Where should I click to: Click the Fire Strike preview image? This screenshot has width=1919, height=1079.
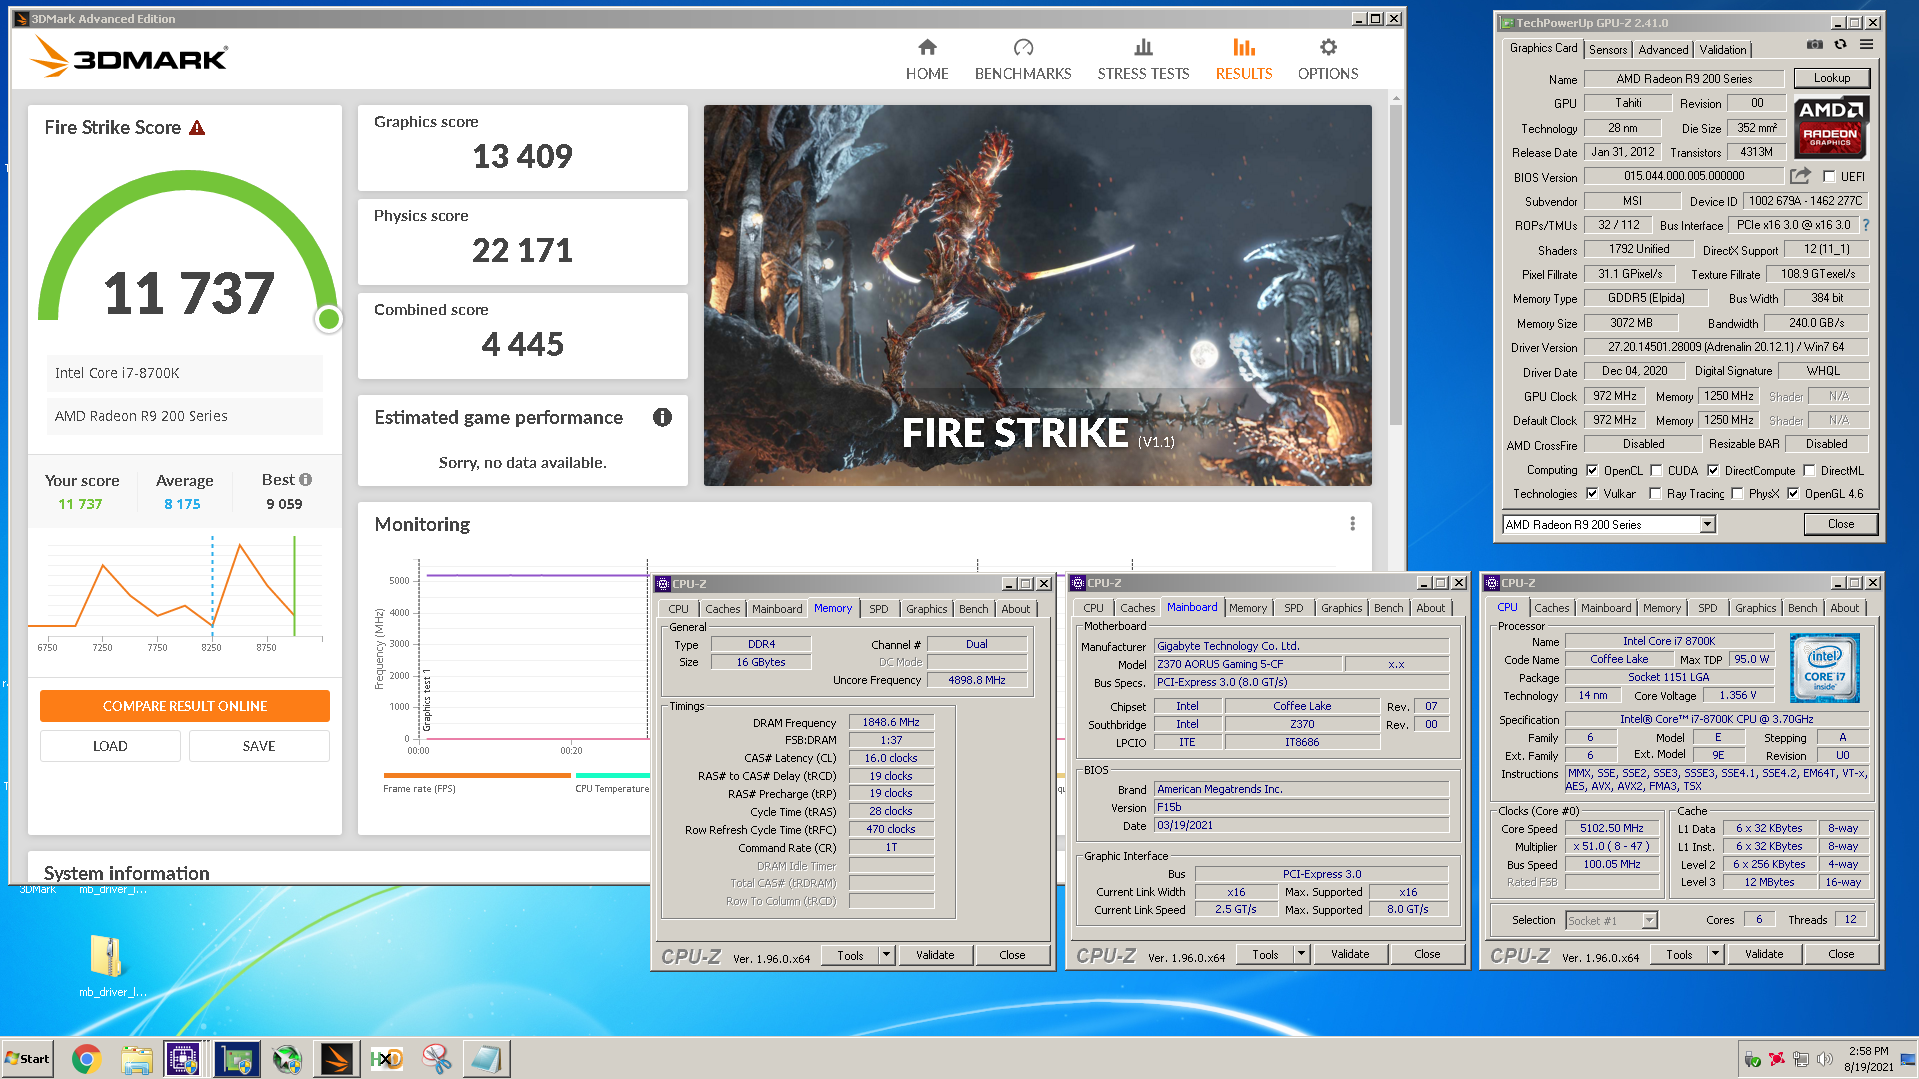pyautogui.click(x=1038, y=295)
